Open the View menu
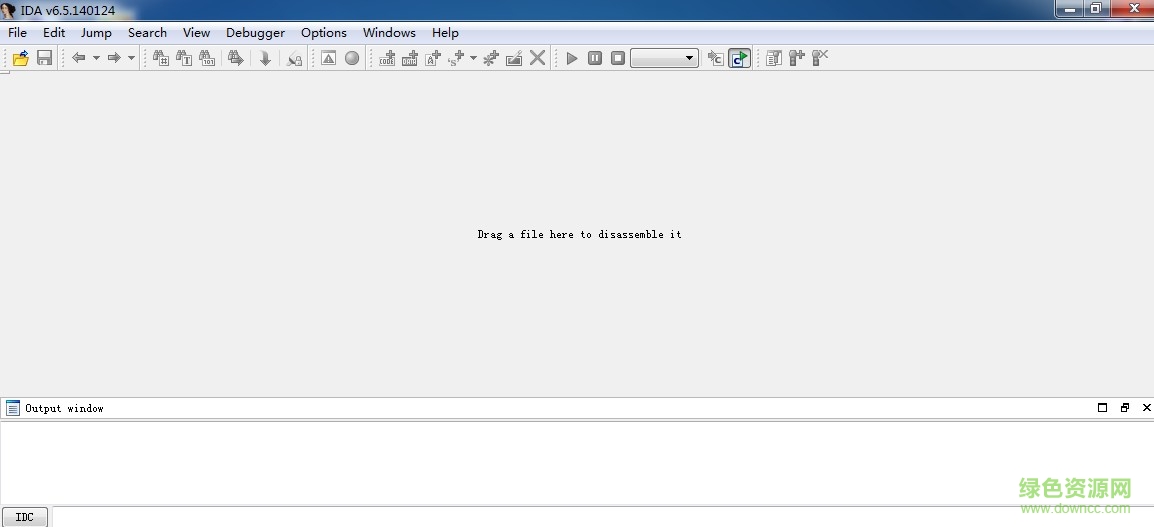 pyautogui.click(x=197, y=32)
